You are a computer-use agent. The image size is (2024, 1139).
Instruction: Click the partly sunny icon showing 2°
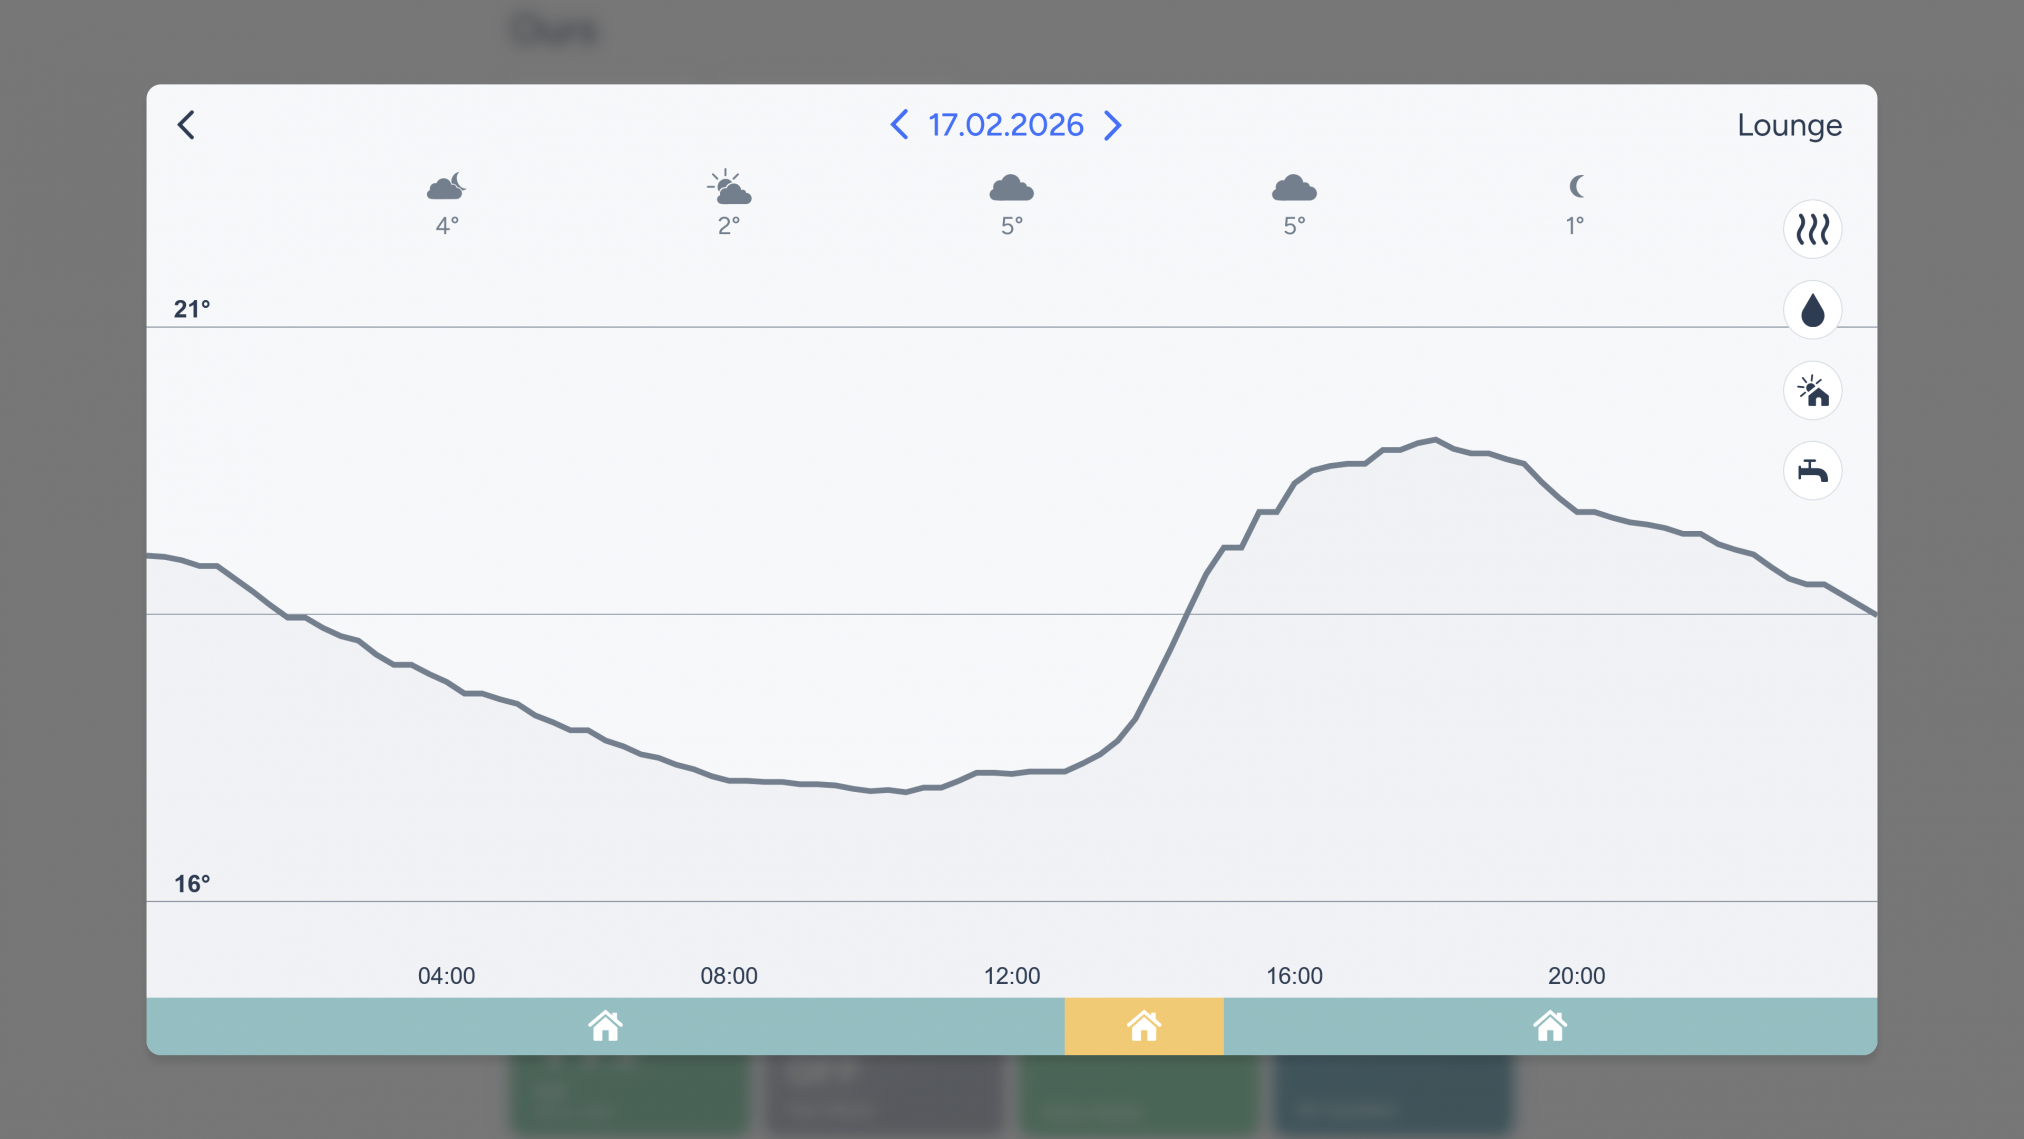tap(728, 188)
